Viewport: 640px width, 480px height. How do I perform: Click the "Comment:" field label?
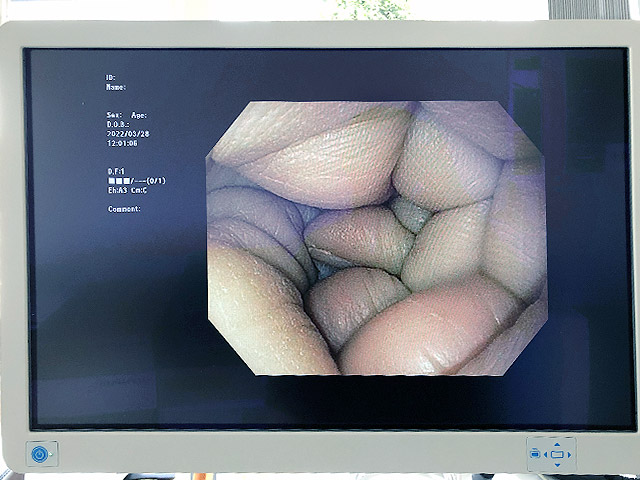pos(124,209)
